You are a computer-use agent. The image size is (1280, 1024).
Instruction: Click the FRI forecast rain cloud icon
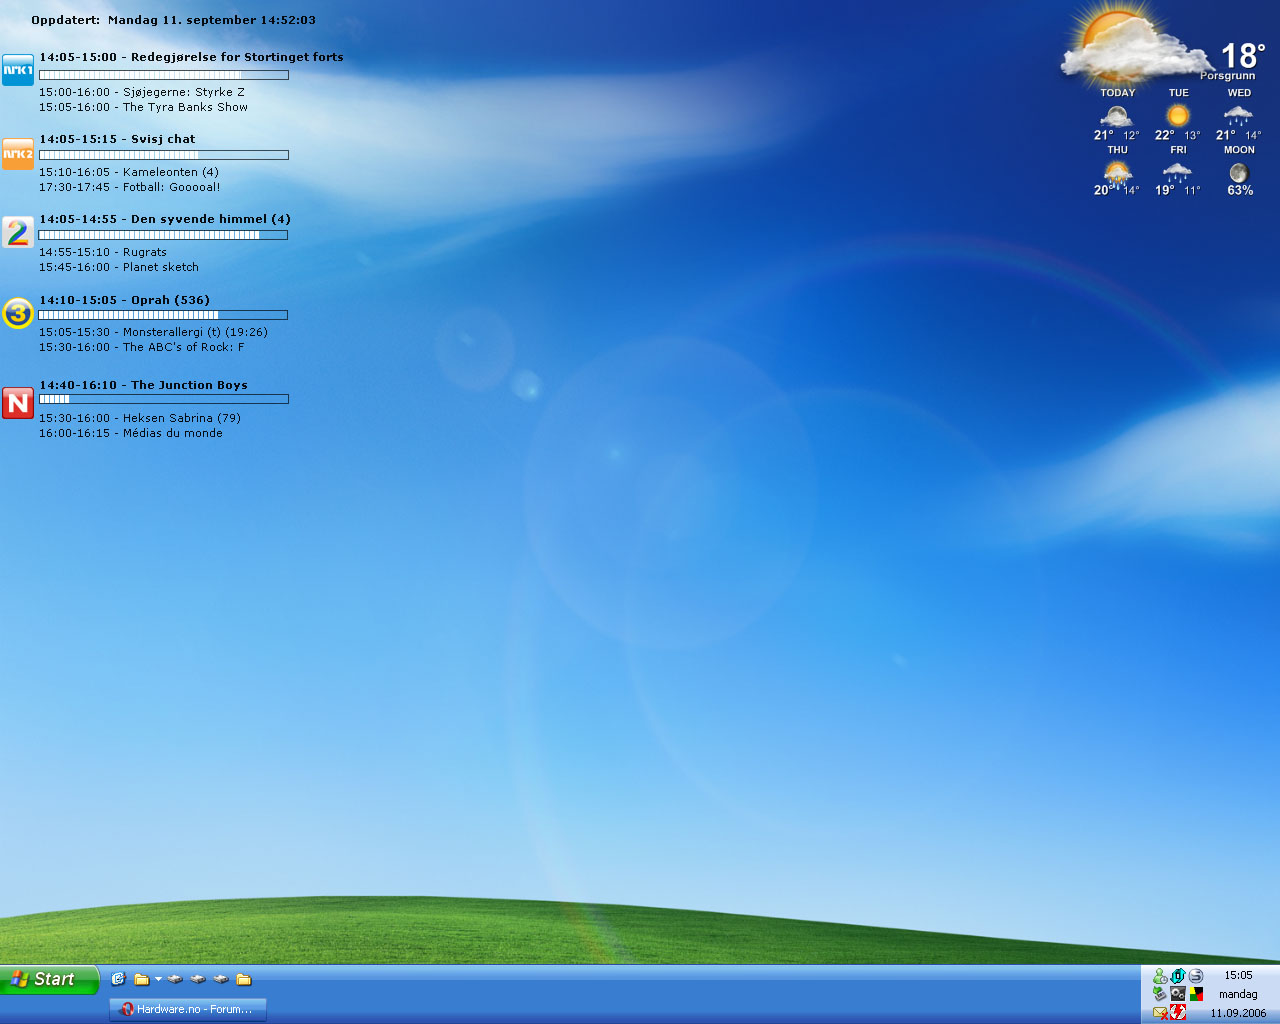click(1177, 172)
